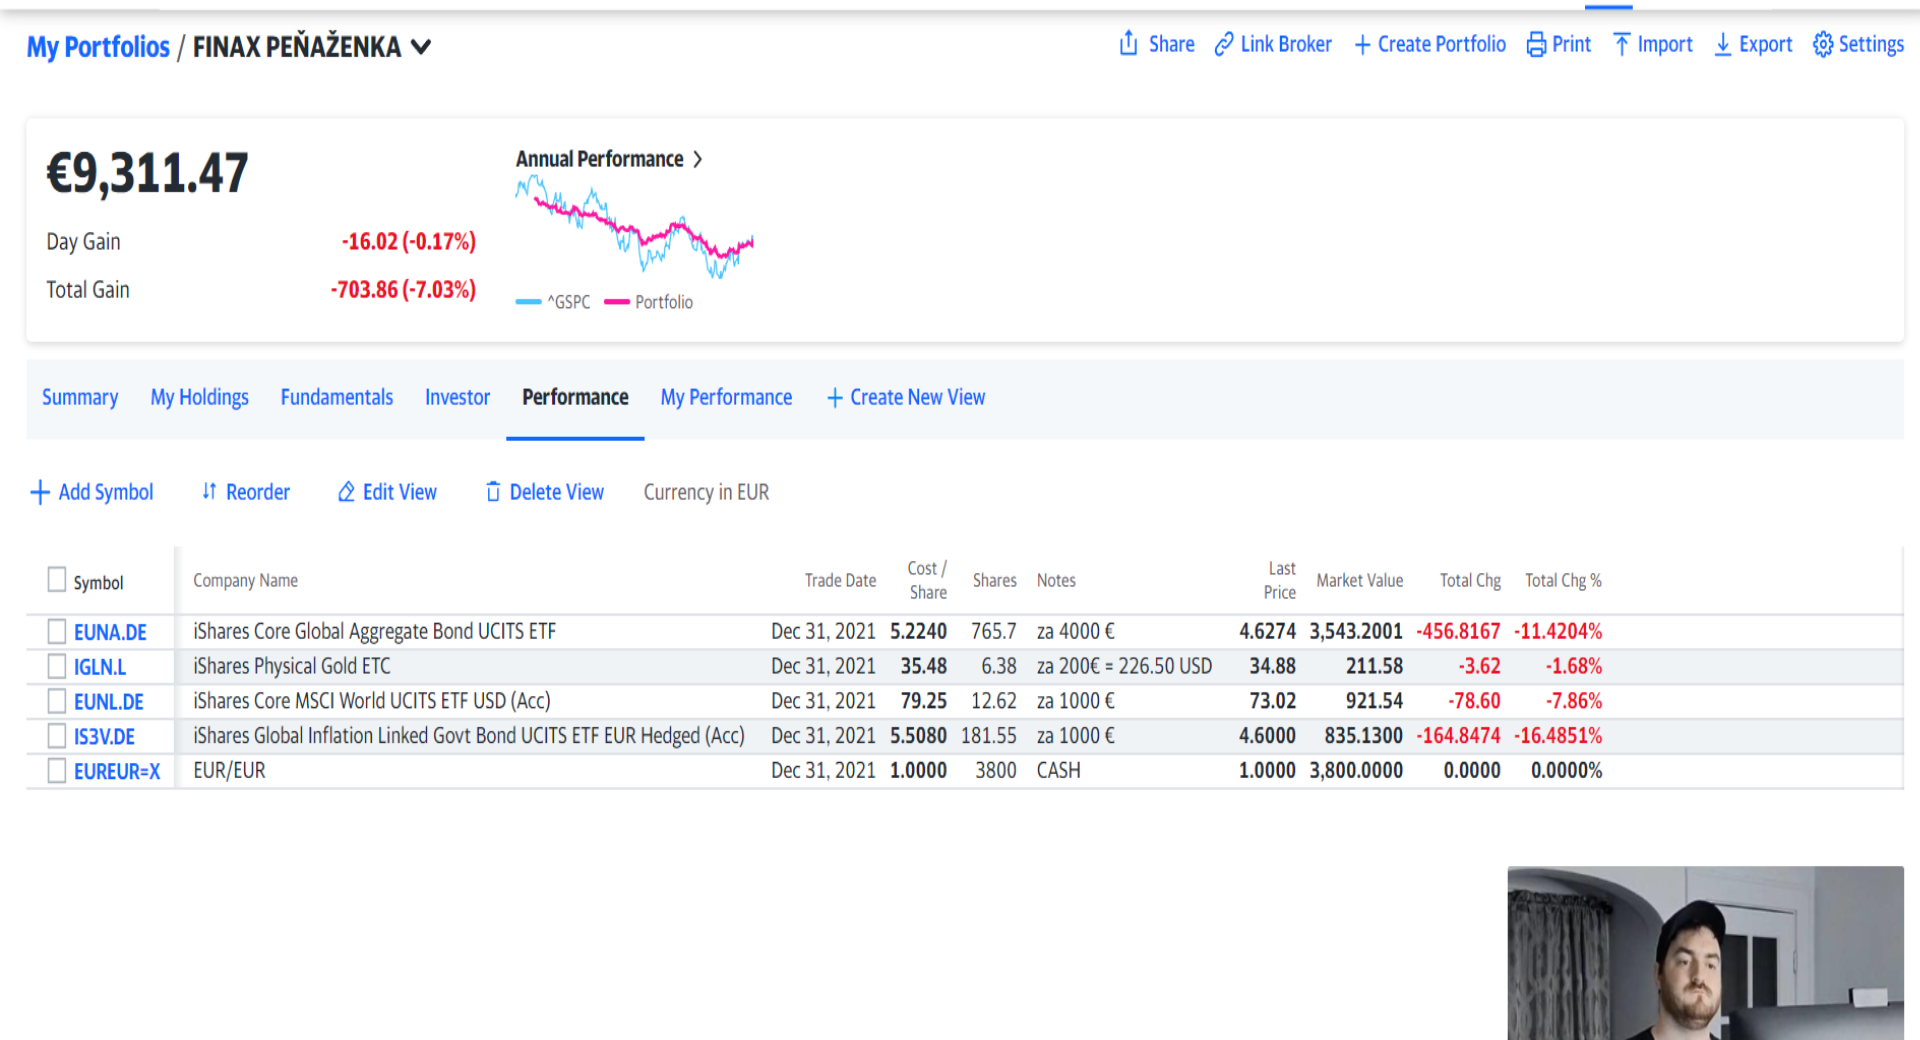Click the Cost / Share column header
Viewport: 1920px width, 1040px height.
[x=927, y=580]
